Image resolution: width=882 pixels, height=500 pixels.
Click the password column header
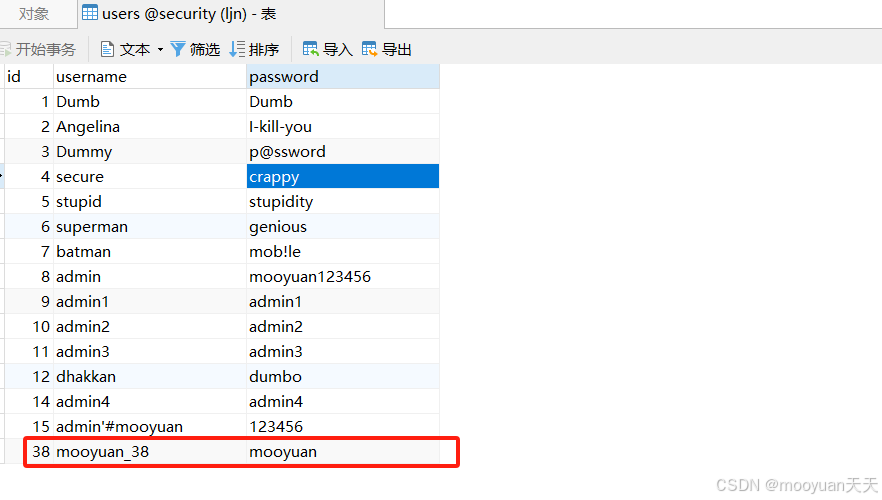coord(343,76)
